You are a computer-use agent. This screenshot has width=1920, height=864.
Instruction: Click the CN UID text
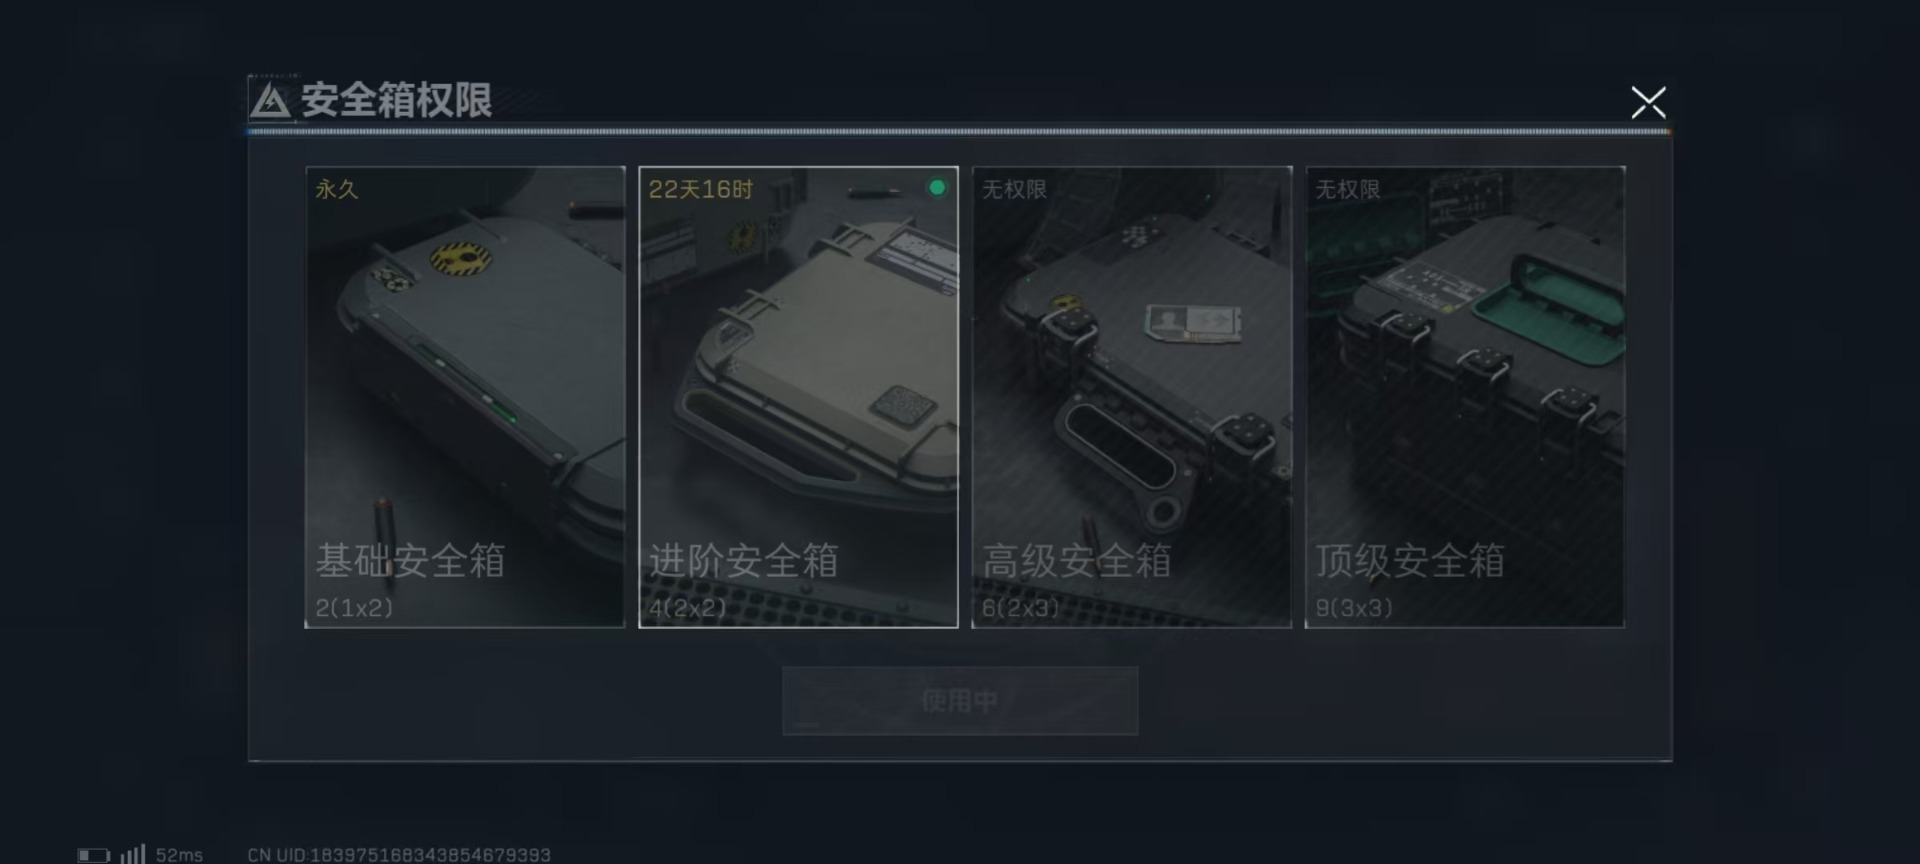(399, 855)
